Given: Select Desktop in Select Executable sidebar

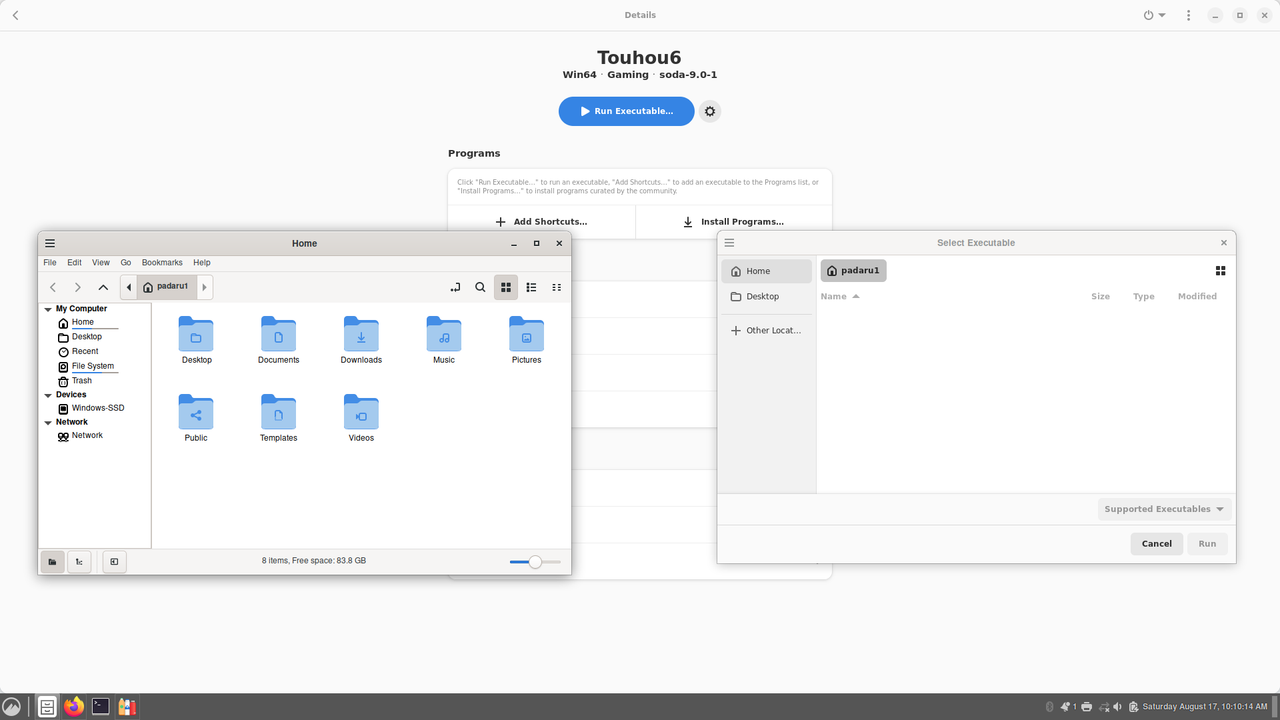Looking at the screenshot, I should [766, 297].
